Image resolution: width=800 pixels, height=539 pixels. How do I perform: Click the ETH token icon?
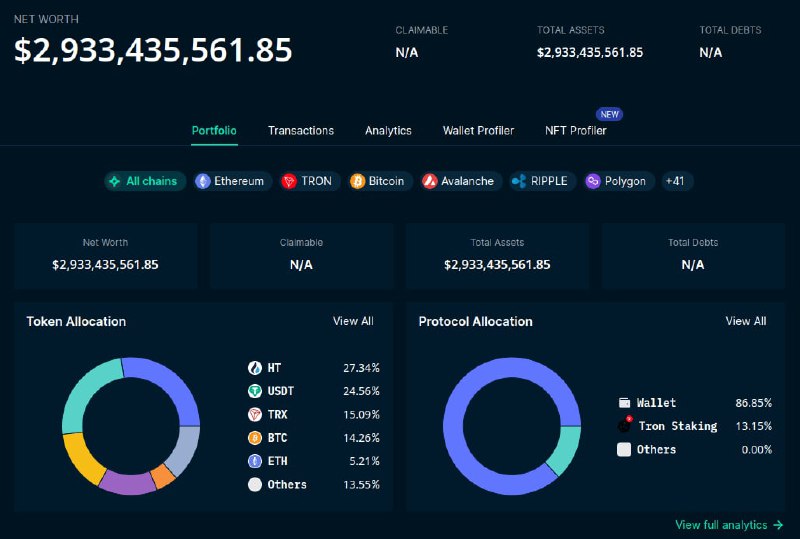click(x=255, y=461)
